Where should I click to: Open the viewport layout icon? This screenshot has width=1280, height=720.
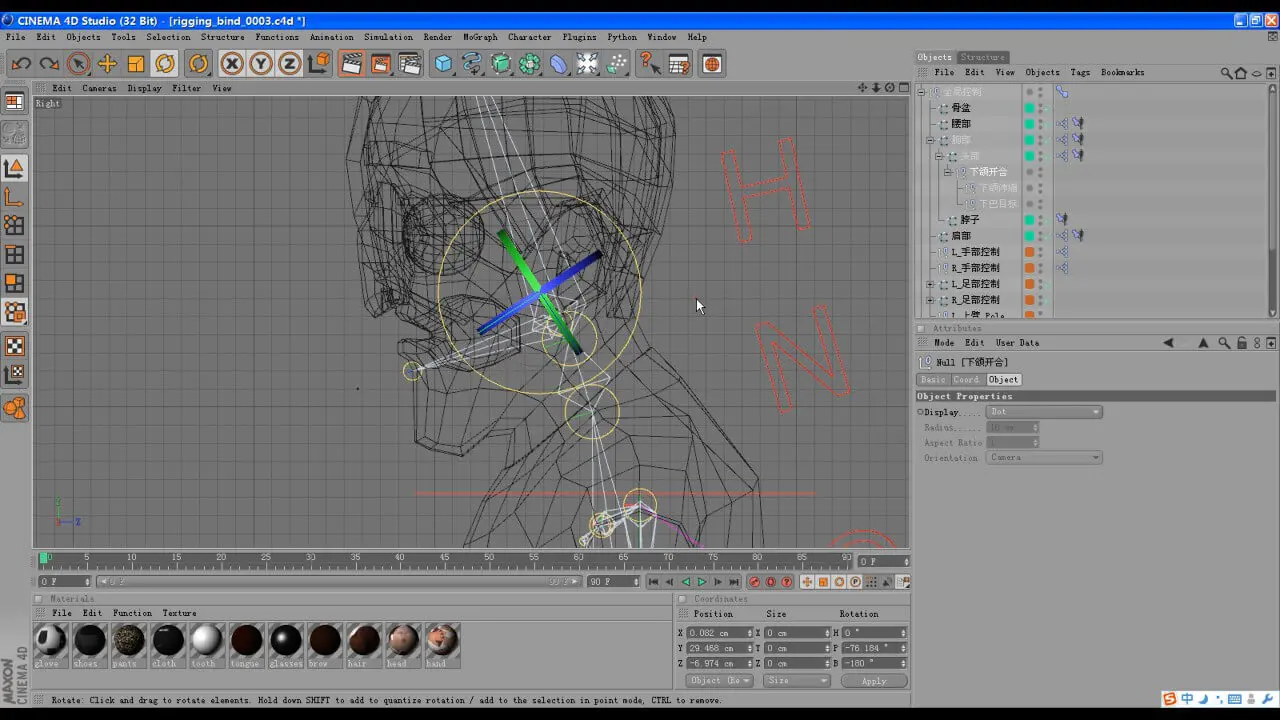[x=15, y=102]
